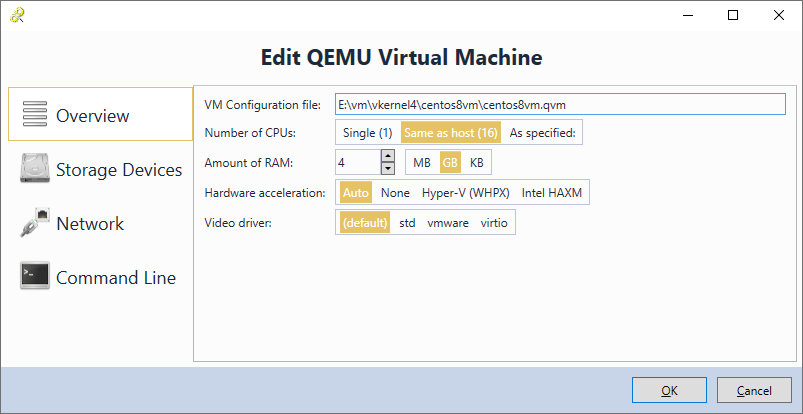This screenshot has width=803, height=414.
Task: Increase RAM amount with up arrow
Action: 388,156
